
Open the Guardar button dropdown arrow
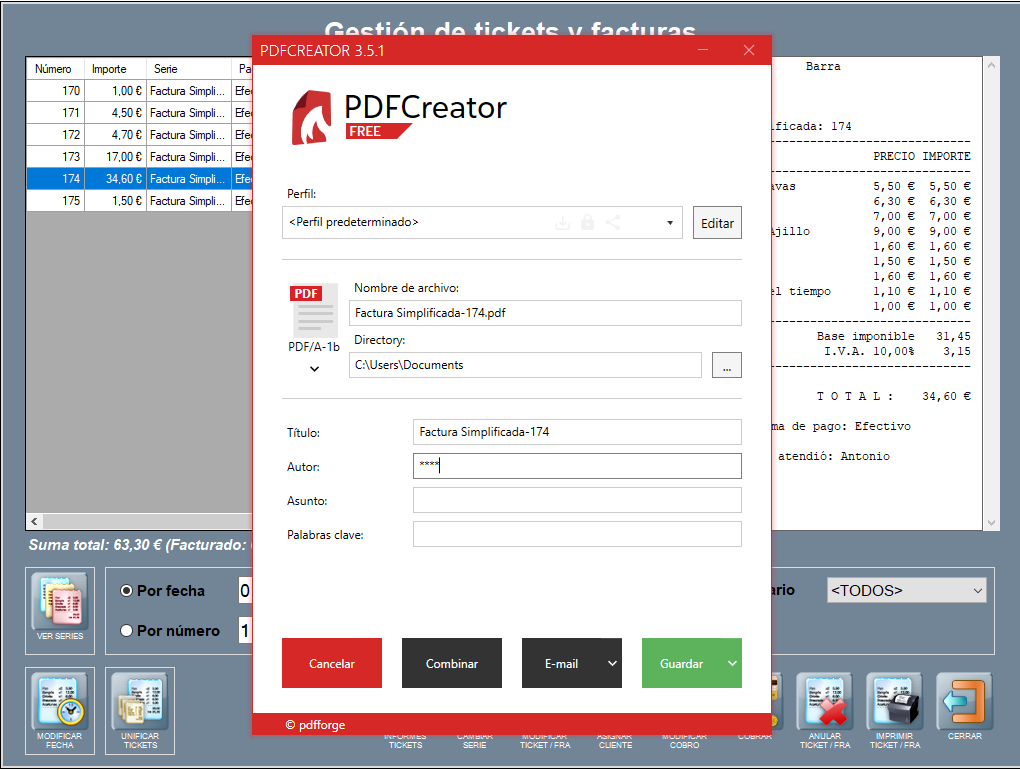pyautogui.click(x=731, y=664)
